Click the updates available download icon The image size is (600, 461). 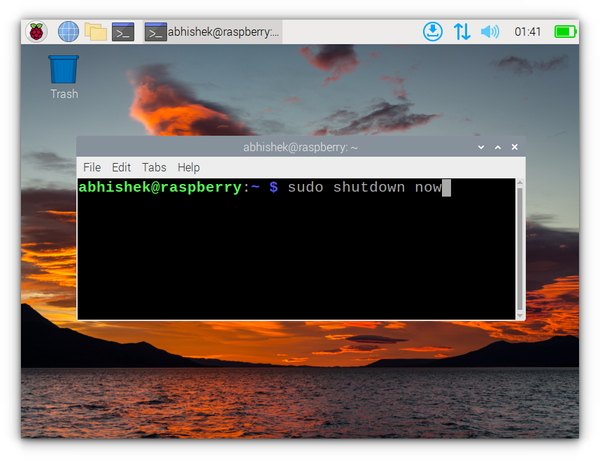tap(432, 32)
